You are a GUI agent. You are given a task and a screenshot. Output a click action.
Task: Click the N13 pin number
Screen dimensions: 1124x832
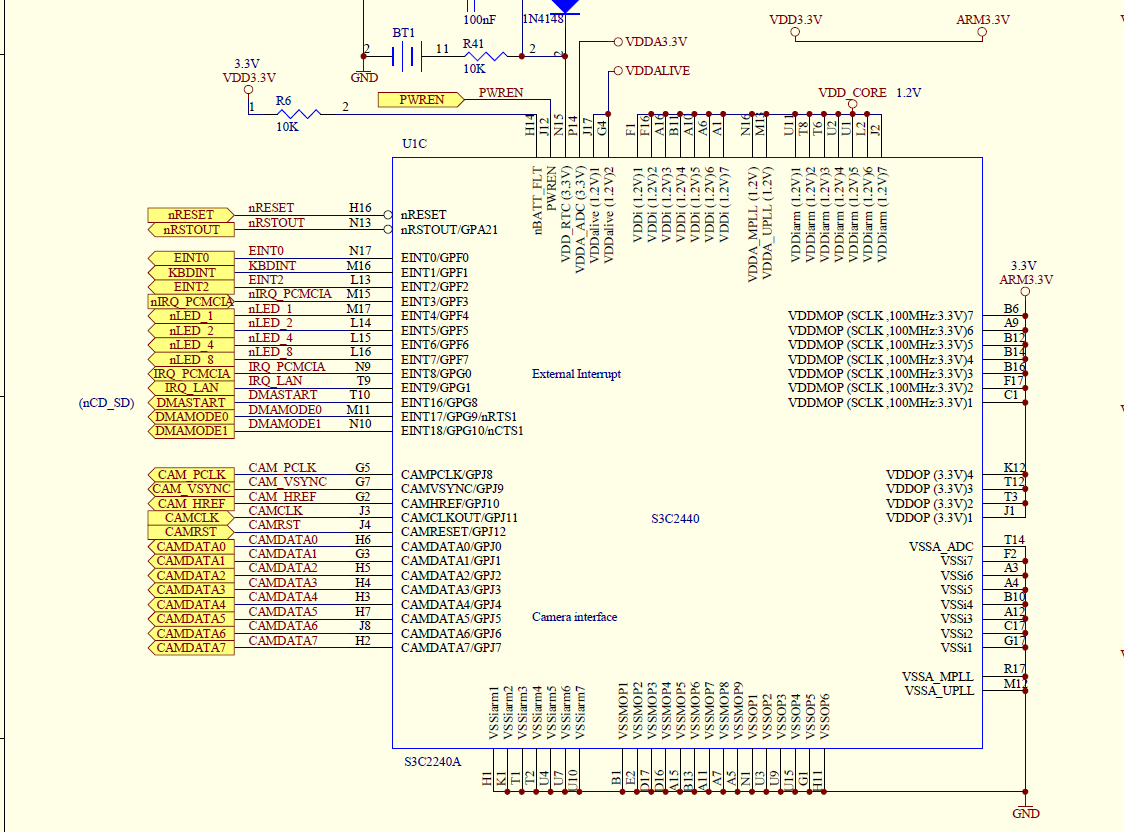[x=360, y=223]
